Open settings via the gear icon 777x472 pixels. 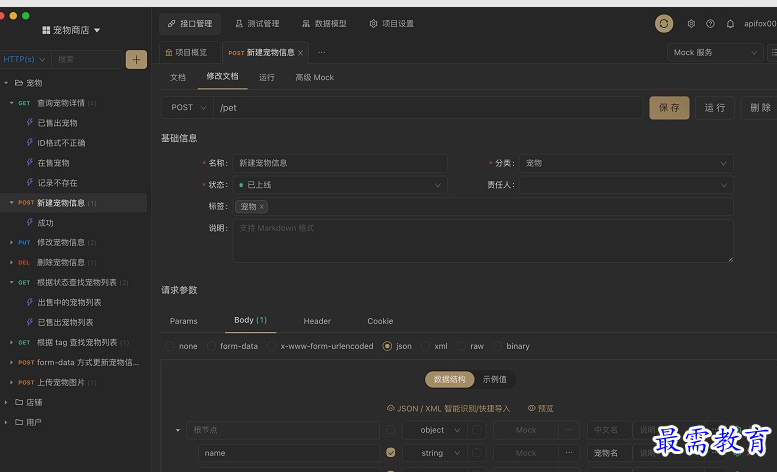click(691, 23)
